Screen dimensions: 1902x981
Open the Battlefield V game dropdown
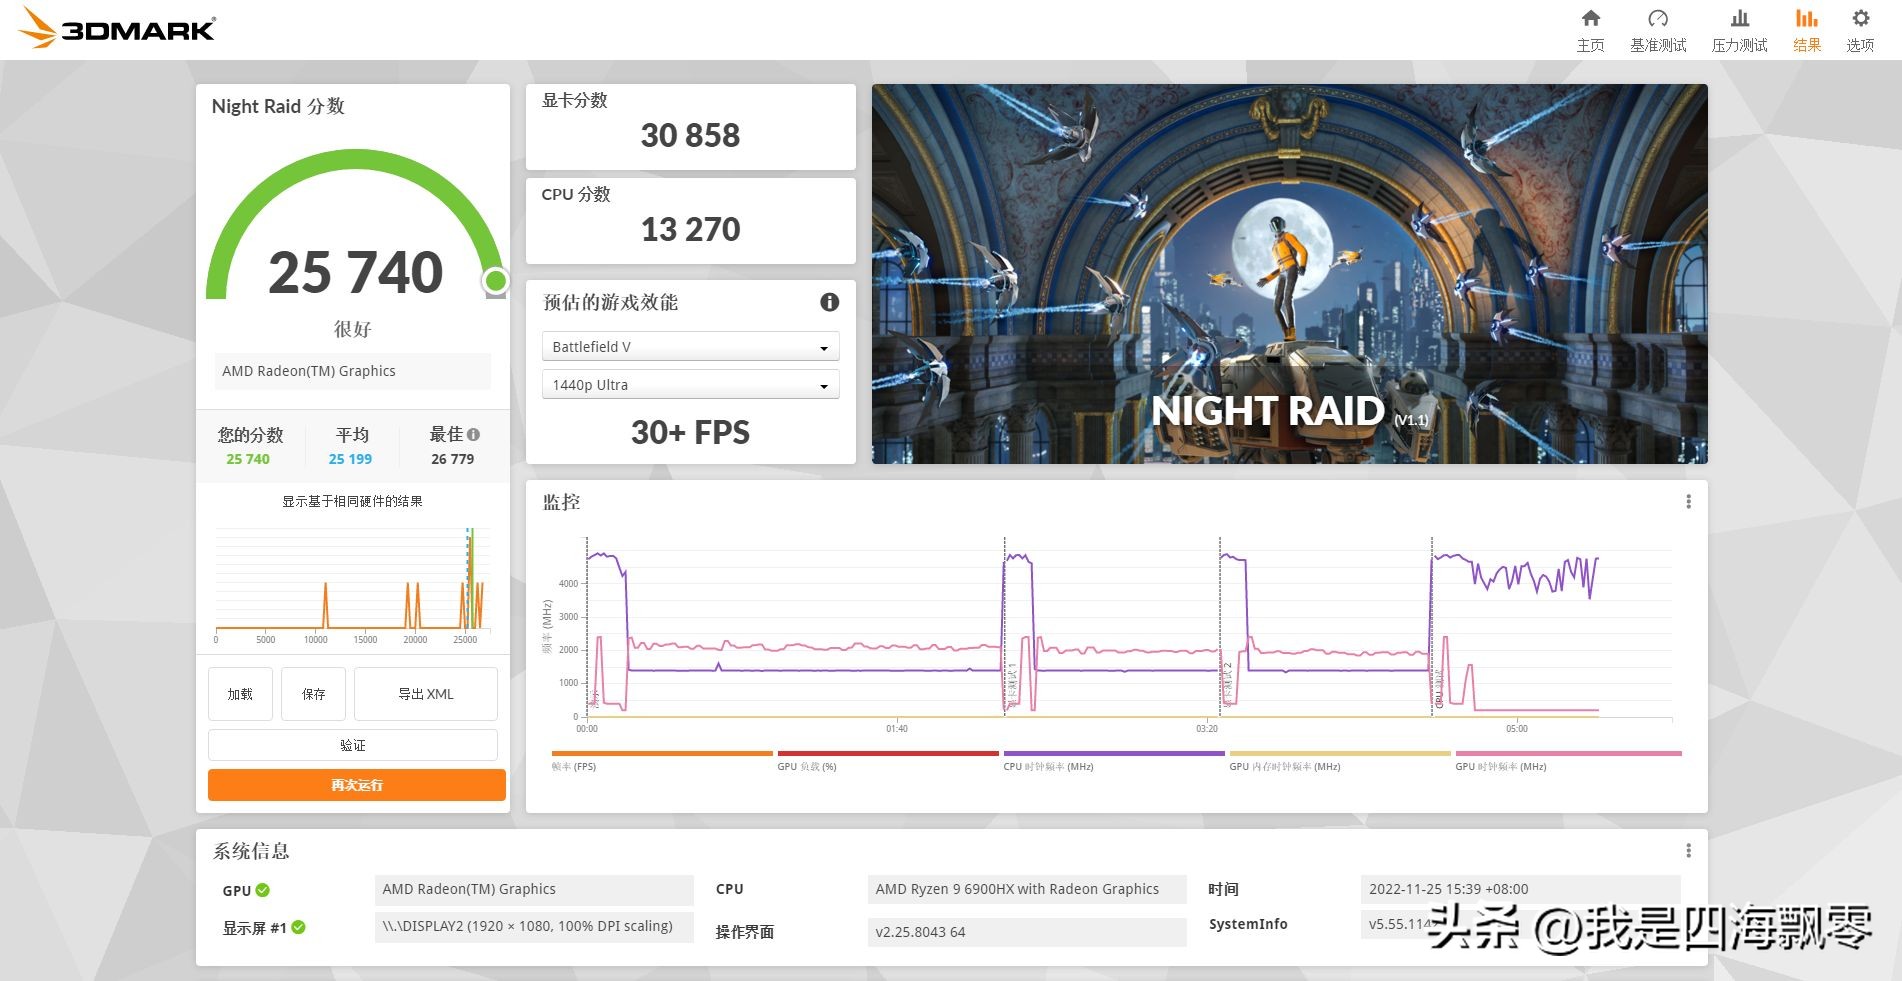(690, 347)
